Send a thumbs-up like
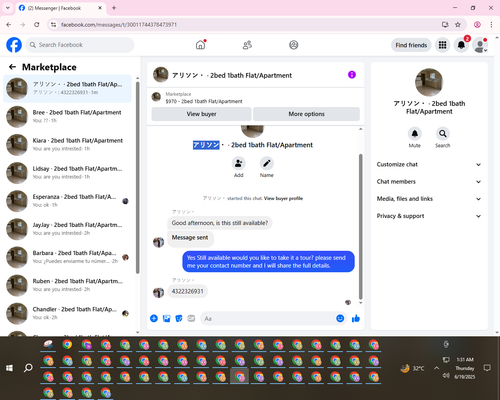Viewport: 500px width, 400px height. (356, 318)
